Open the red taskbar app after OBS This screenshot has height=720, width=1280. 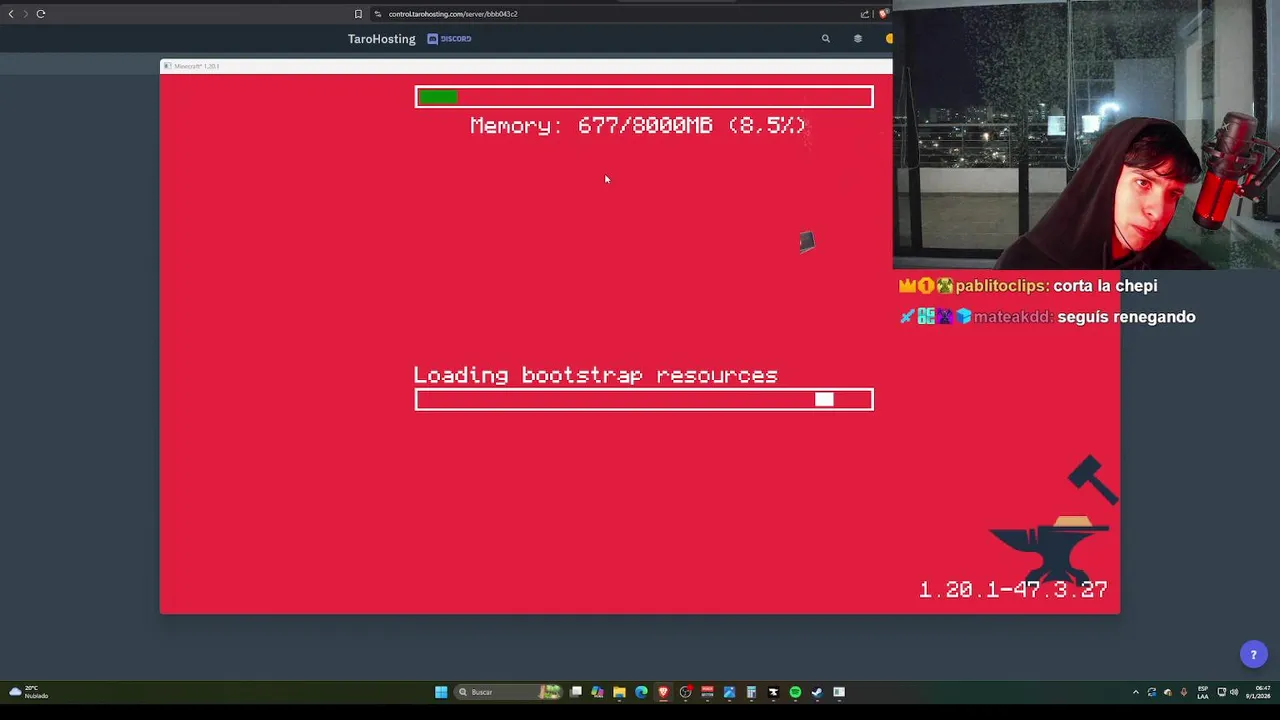coord(707,692)
